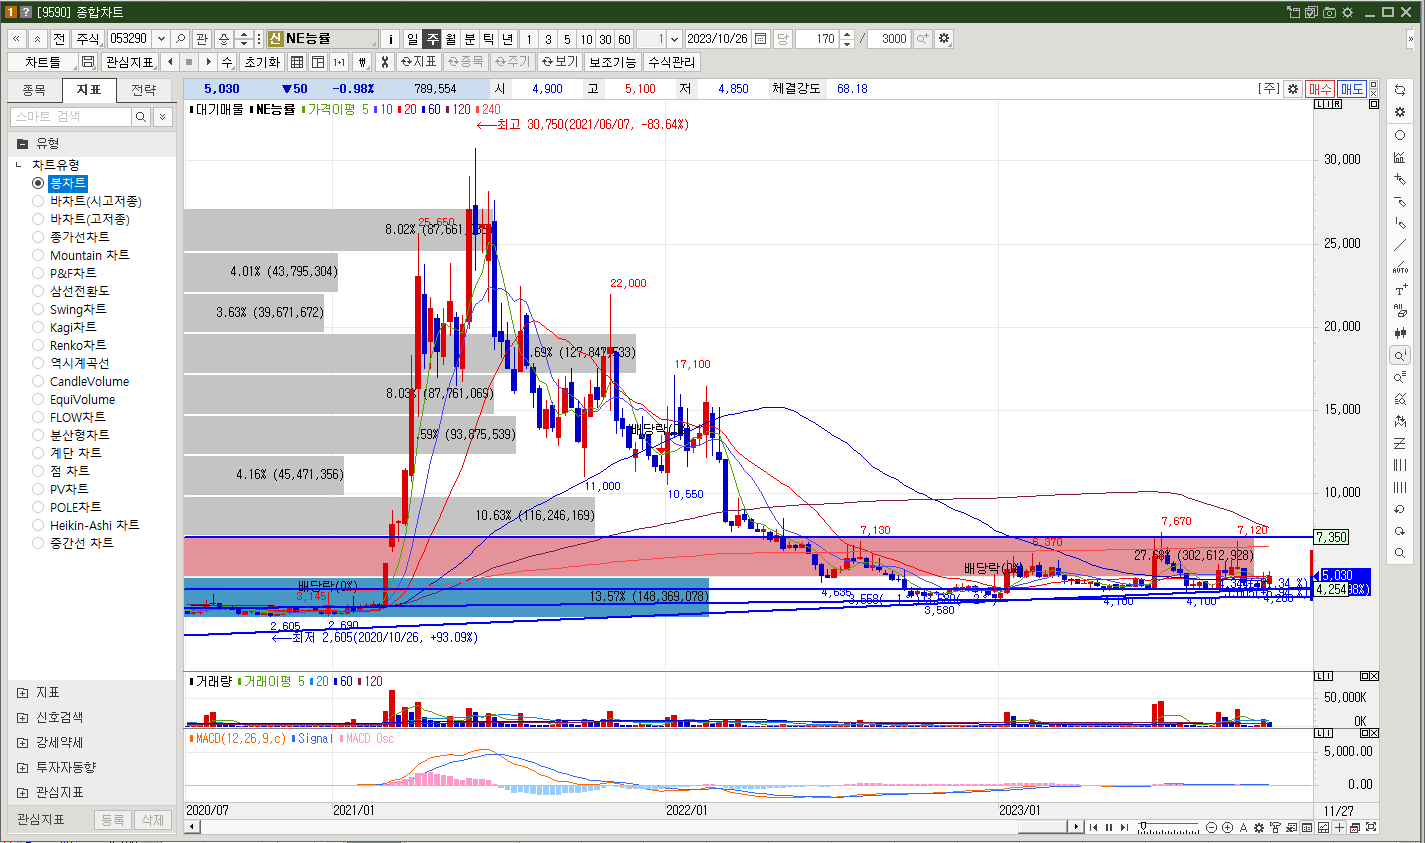Image resolution: width=1425 pixels, height=843 pixels.
Task: Click the bottom toolbar gear settings icon
Action: pyautogui.click(x=1259, y=828)
